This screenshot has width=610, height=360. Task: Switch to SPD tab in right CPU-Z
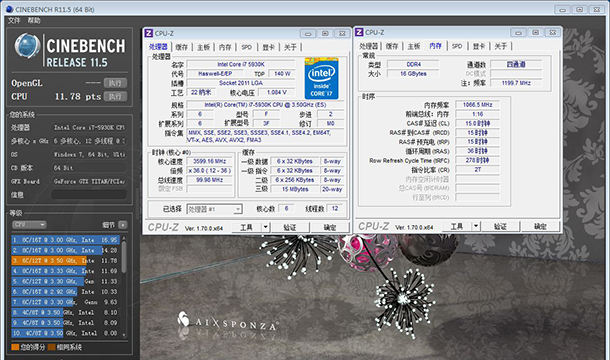(457, 46)
